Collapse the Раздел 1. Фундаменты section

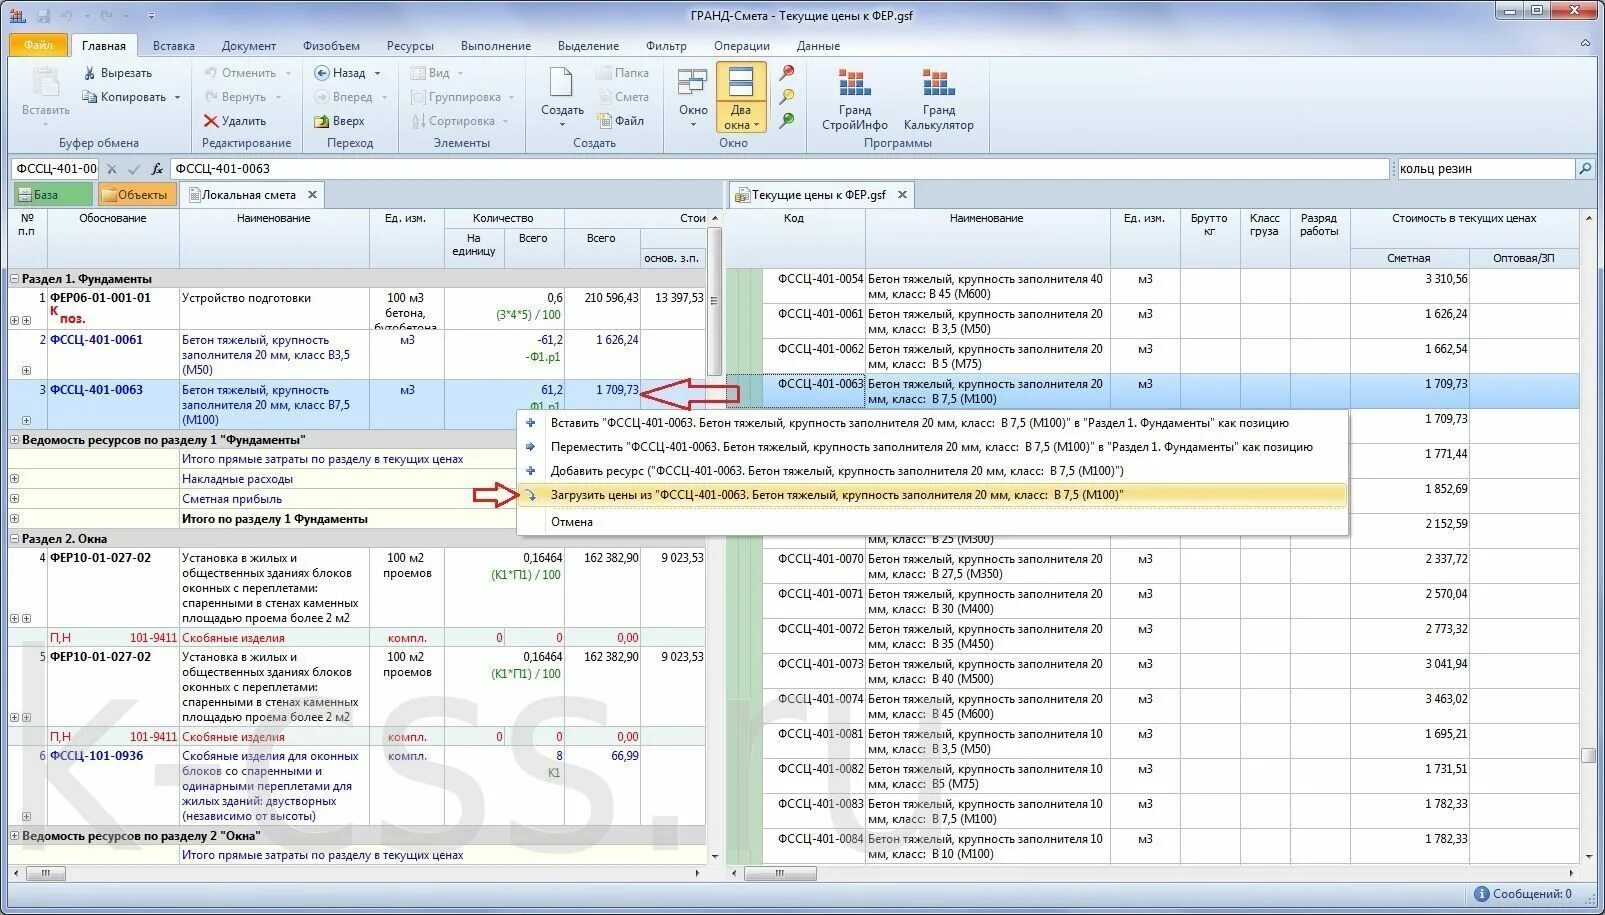click(15, 279)
